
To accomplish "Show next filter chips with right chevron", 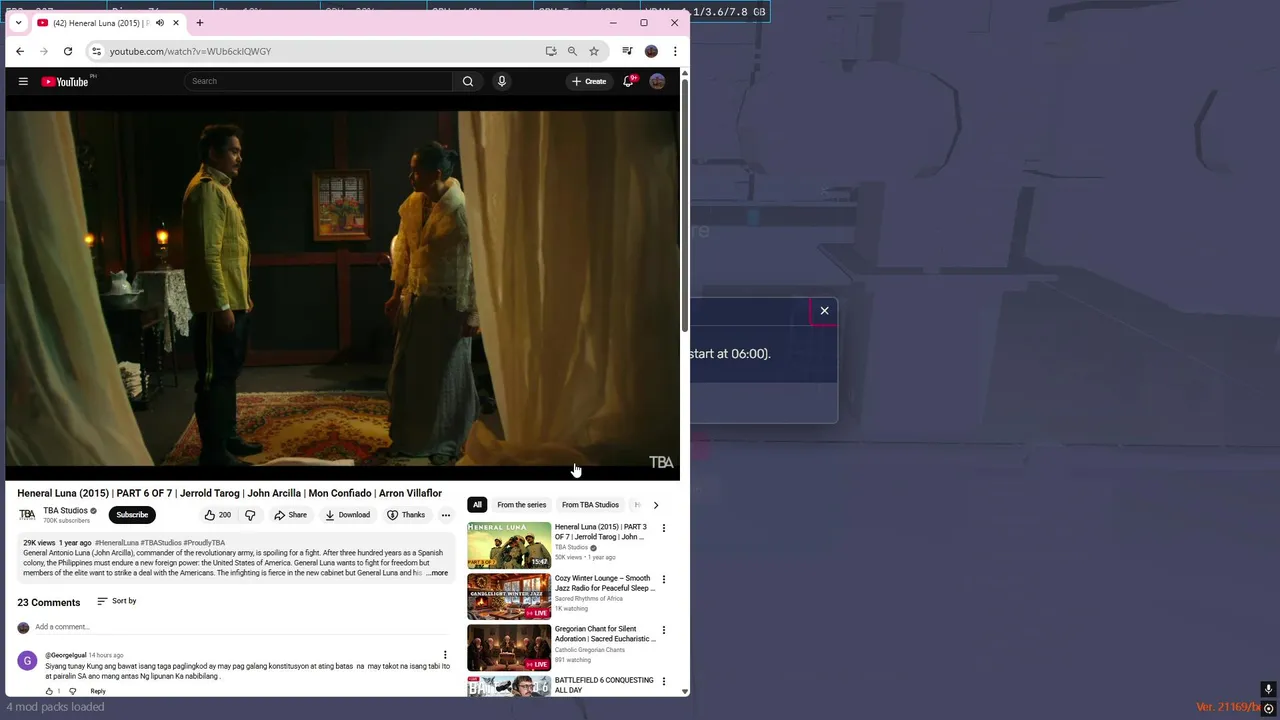I will pyautogui.click(x=656, y=505).
